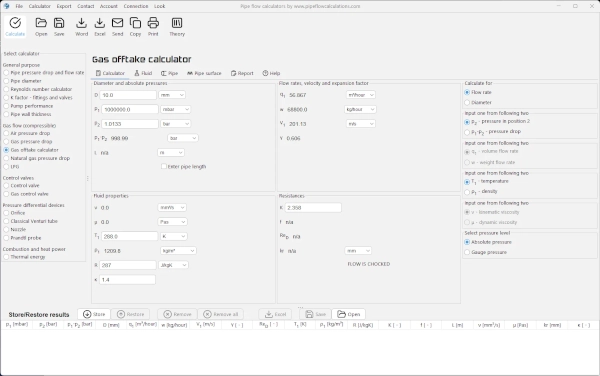This screenshot has width=600, height=376.
Task: Click the Open button in Store/Restore bar
Action: pos(349,314)
